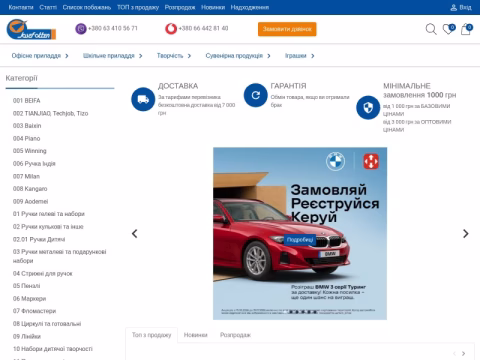Open the shopping bag cart icon

(x=466, y=29)
